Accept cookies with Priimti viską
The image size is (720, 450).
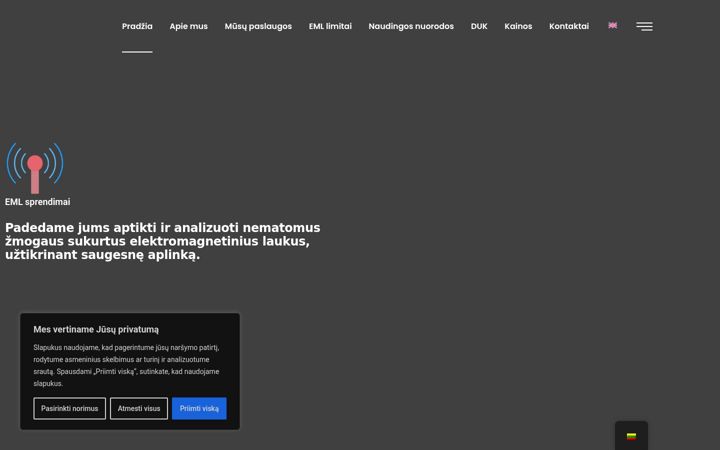pos(199,408)
